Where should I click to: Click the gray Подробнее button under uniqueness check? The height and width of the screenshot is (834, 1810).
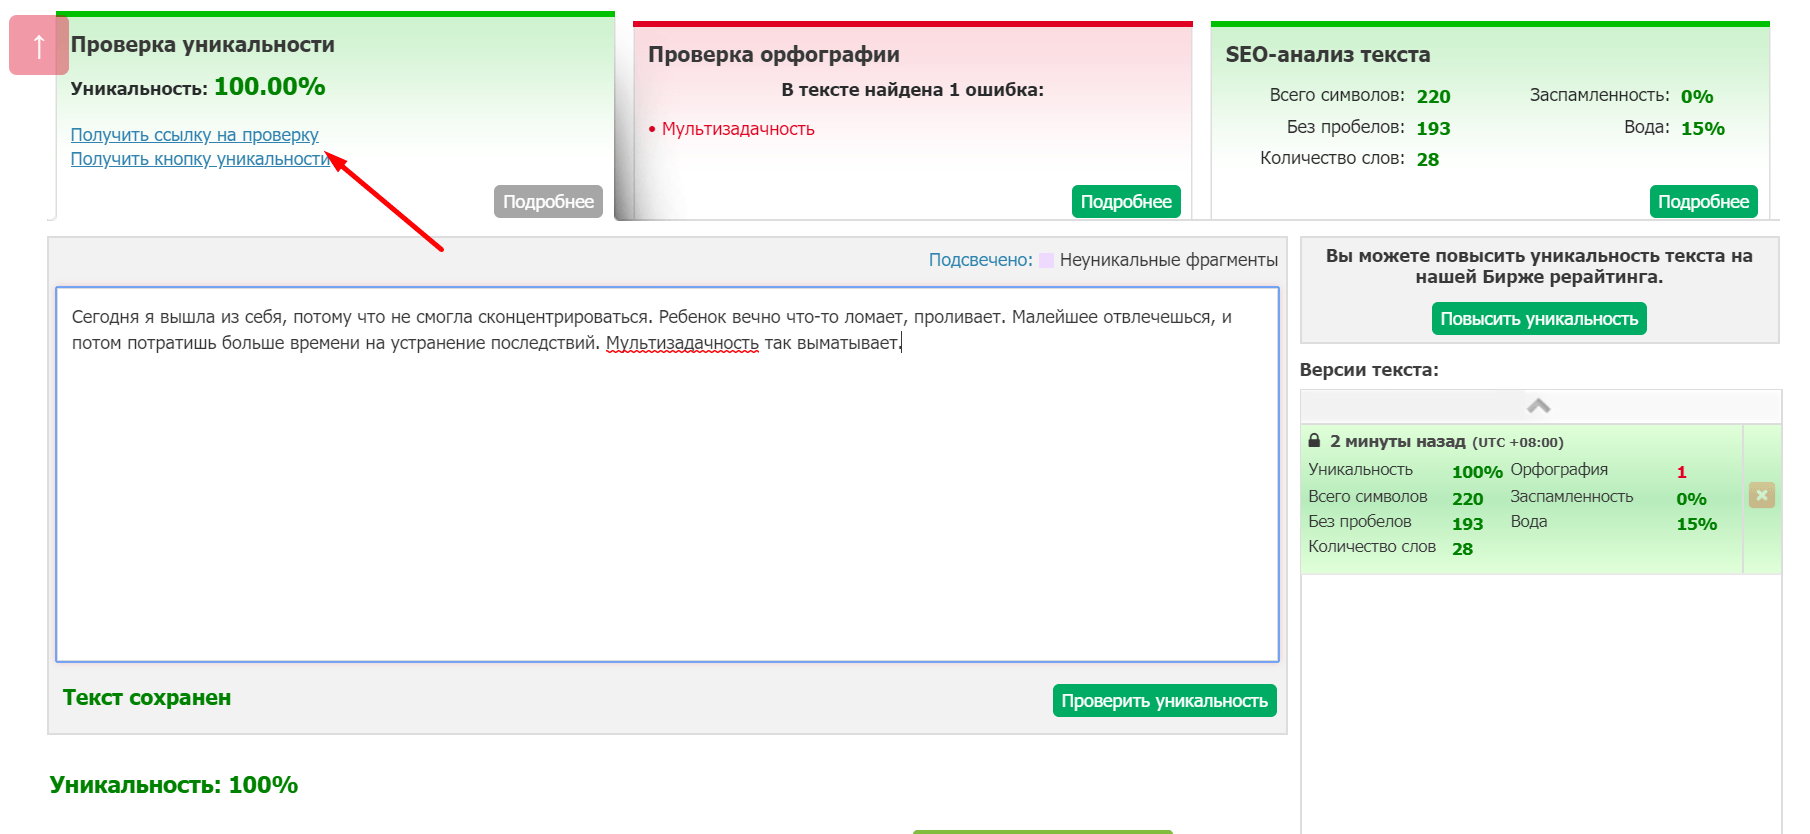point(548,201)
